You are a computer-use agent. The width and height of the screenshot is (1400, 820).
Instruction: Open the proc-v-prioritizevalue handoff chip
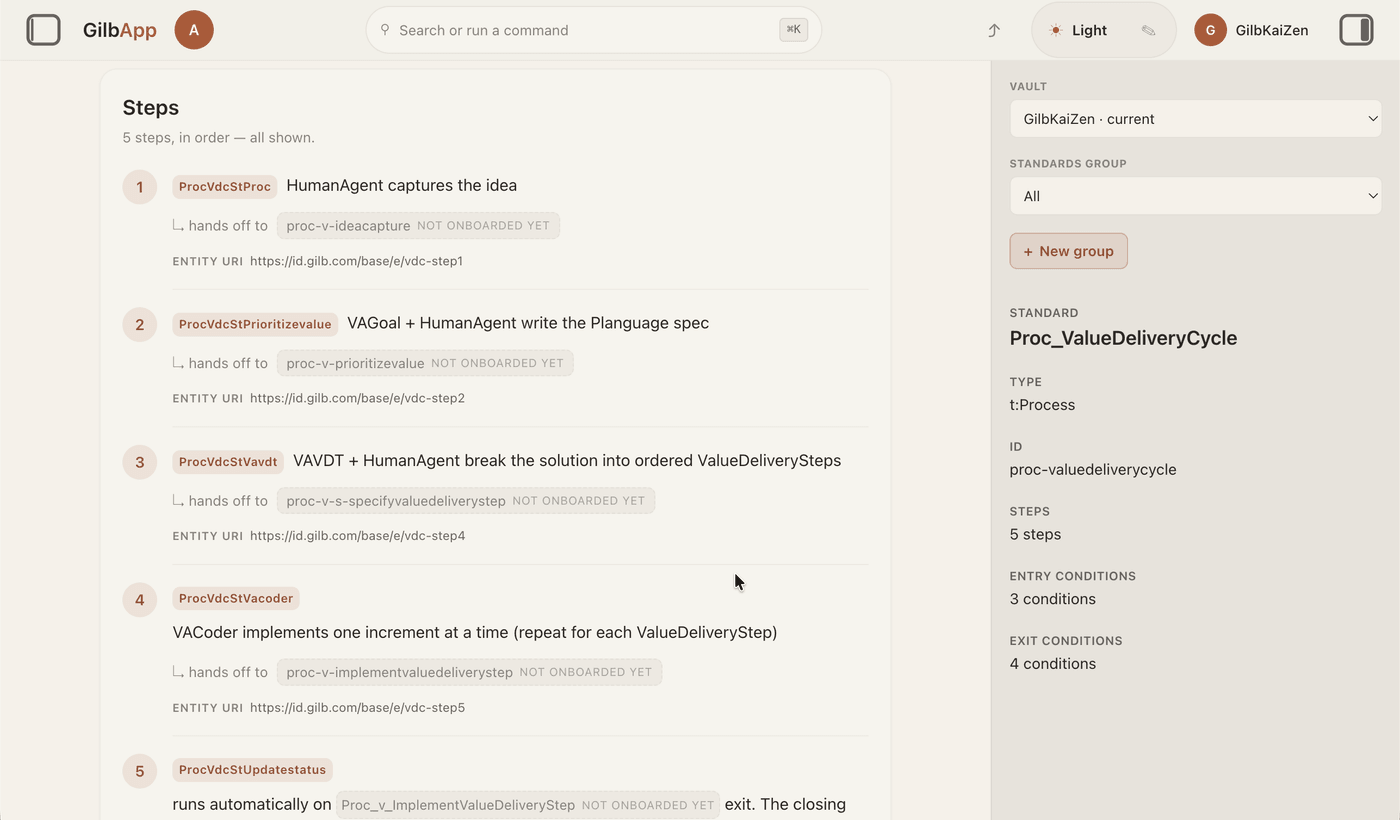425,363
